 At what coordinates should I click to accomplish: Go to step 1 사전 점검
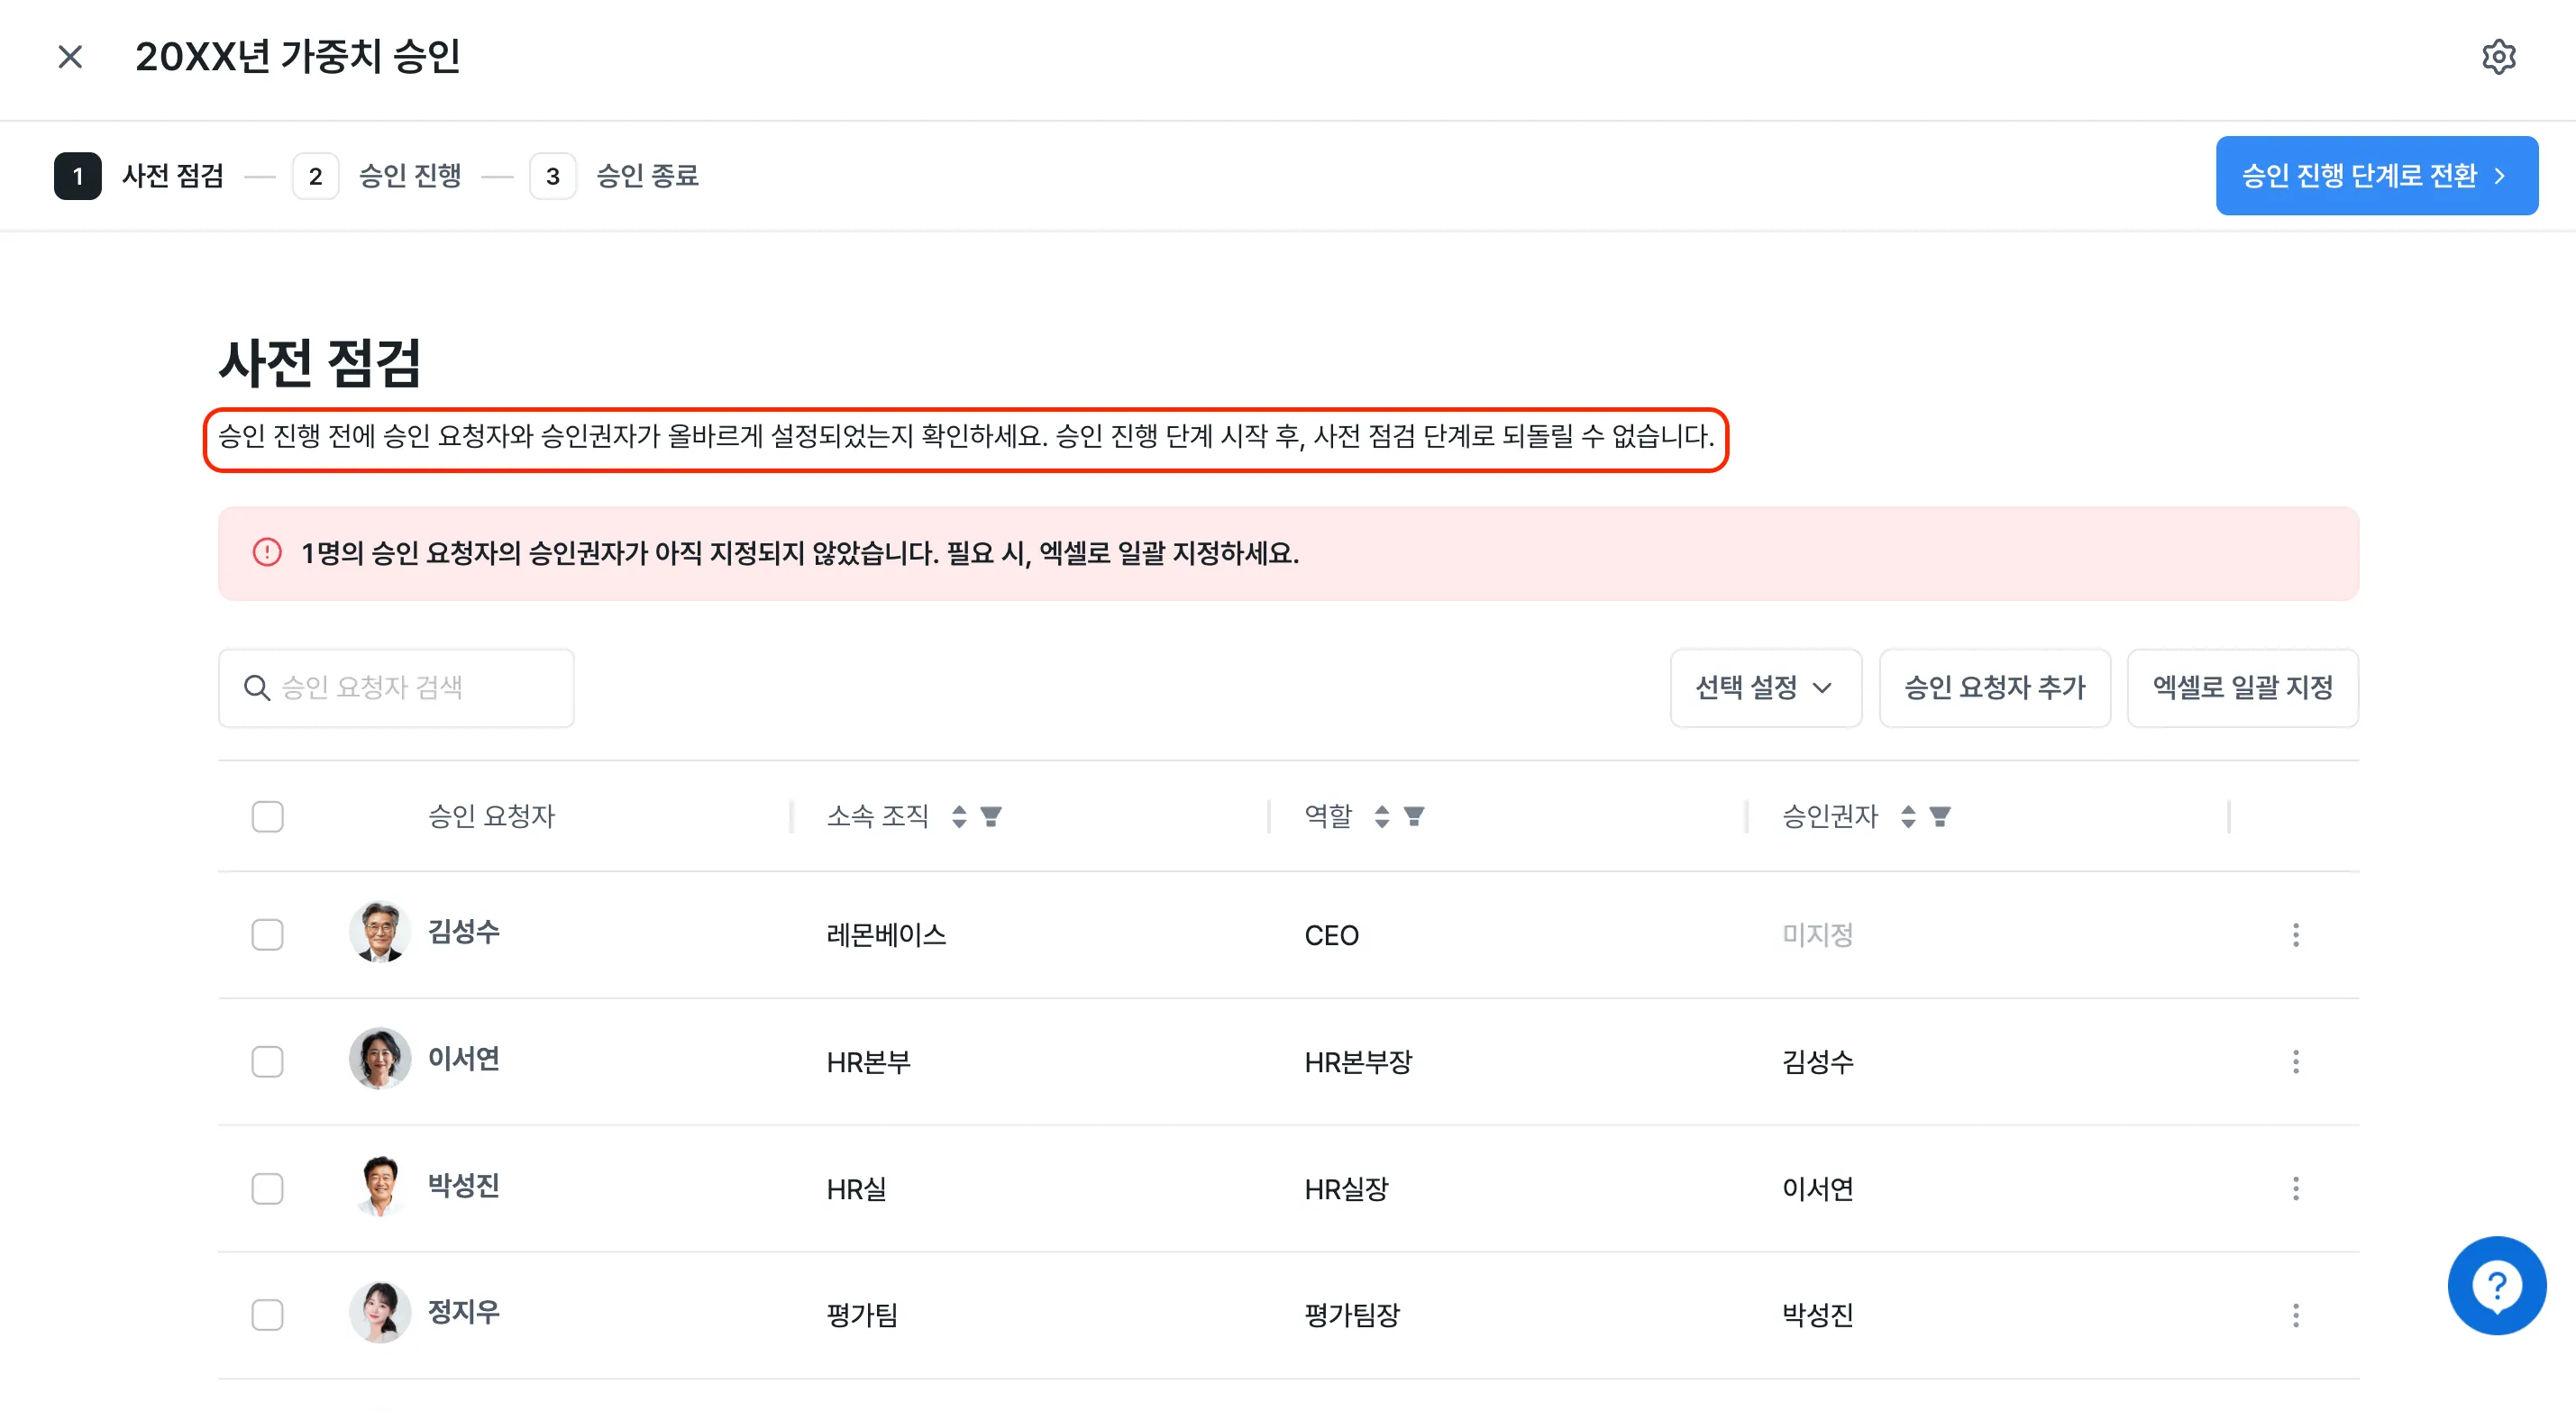[139, 176]
